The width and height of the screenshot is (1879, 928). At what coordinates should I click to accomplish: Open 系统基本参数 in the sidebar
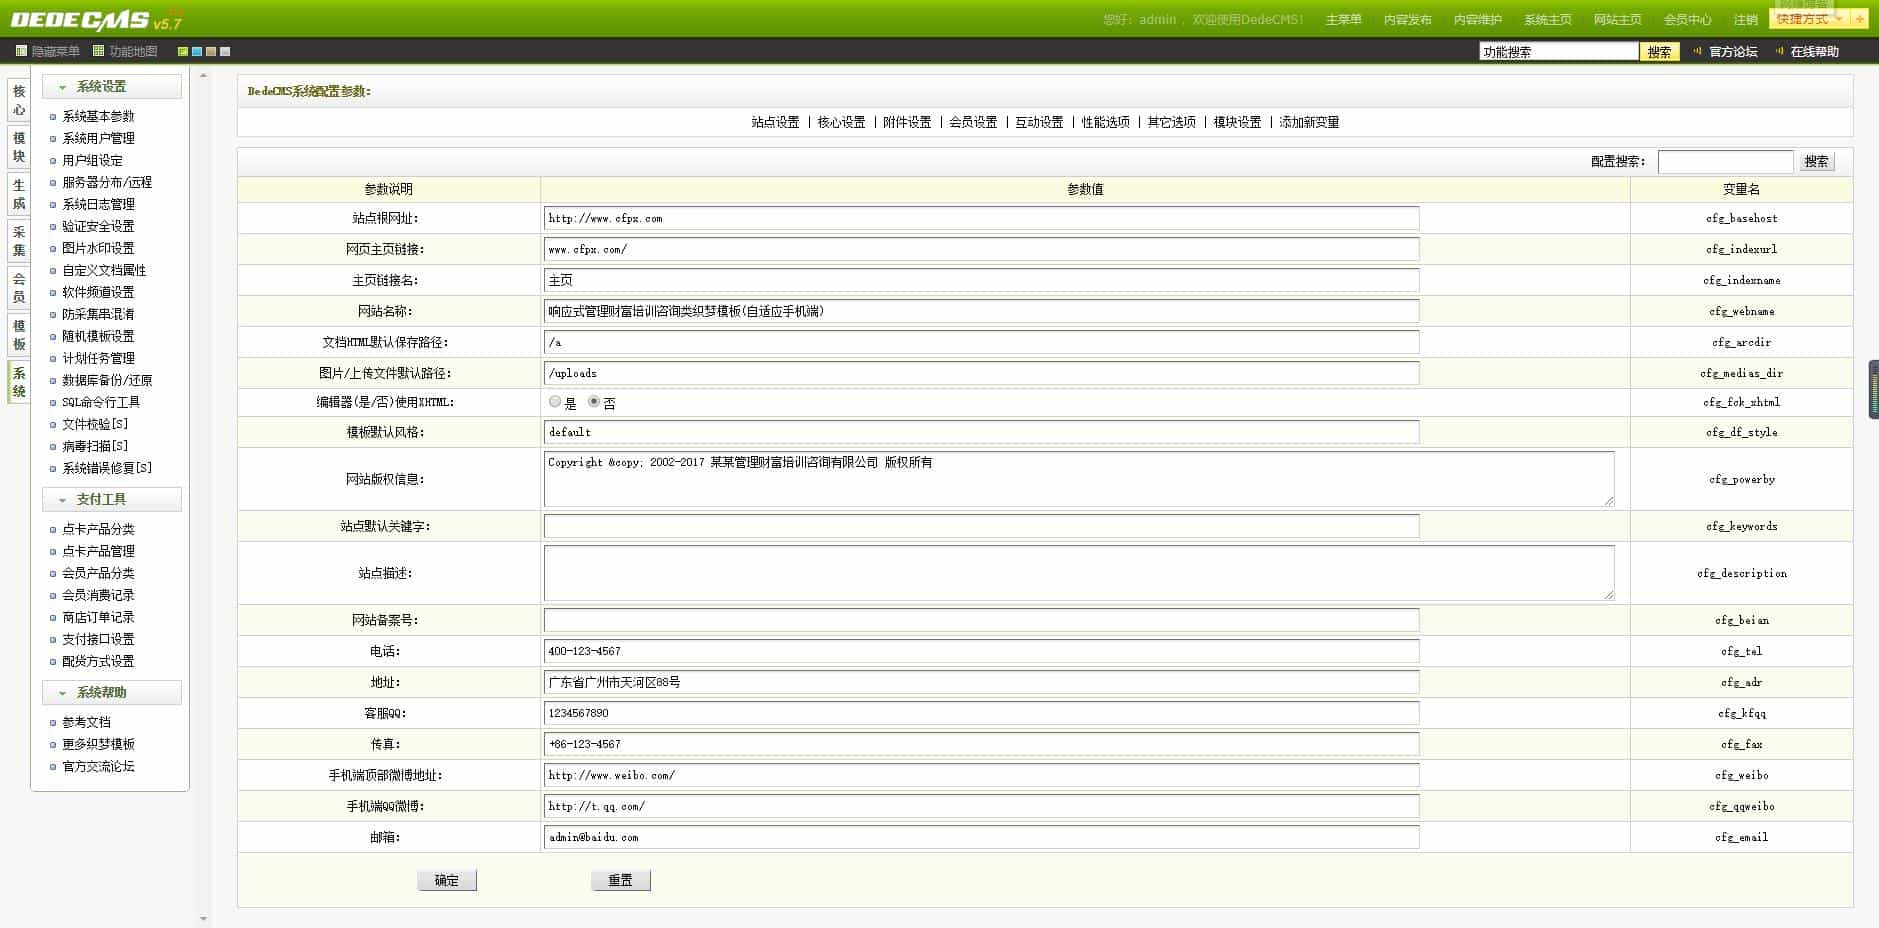pyautogui.click(x=98, y=116)
